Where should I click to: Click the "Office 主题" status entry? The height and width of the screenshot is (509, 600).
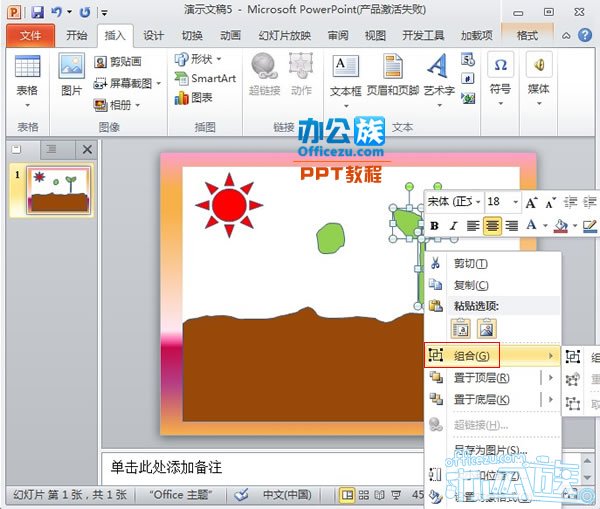pyautogui.click(x=180, y=495)
